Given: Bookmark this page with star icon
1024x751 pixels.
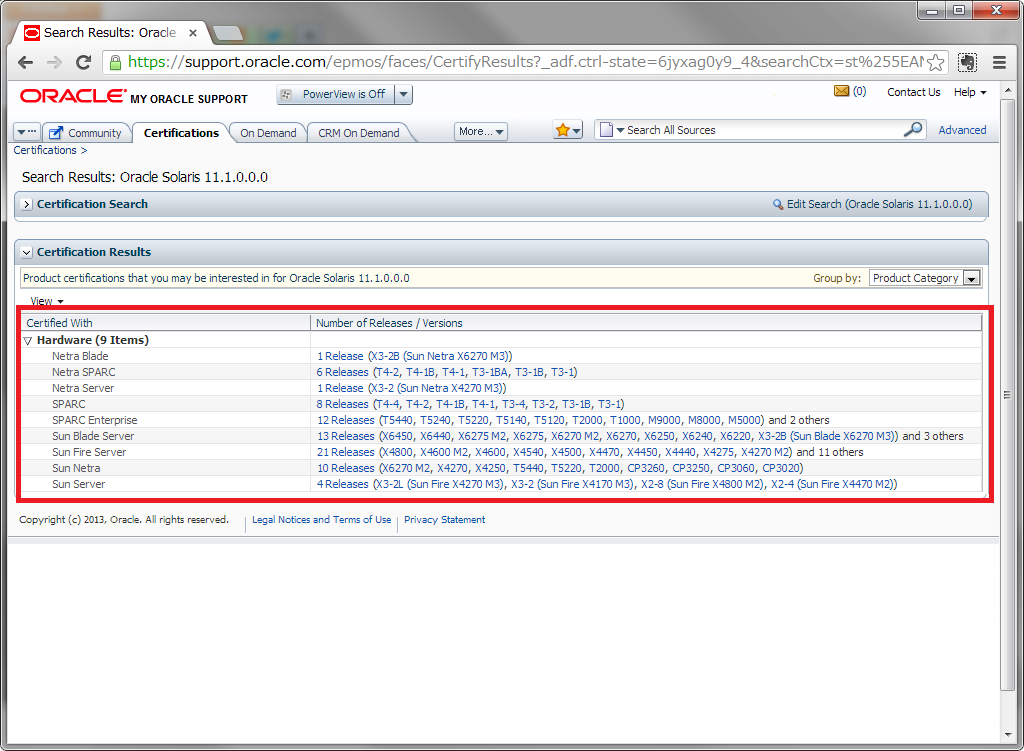Looking at the screenshot, I should 935,63.
